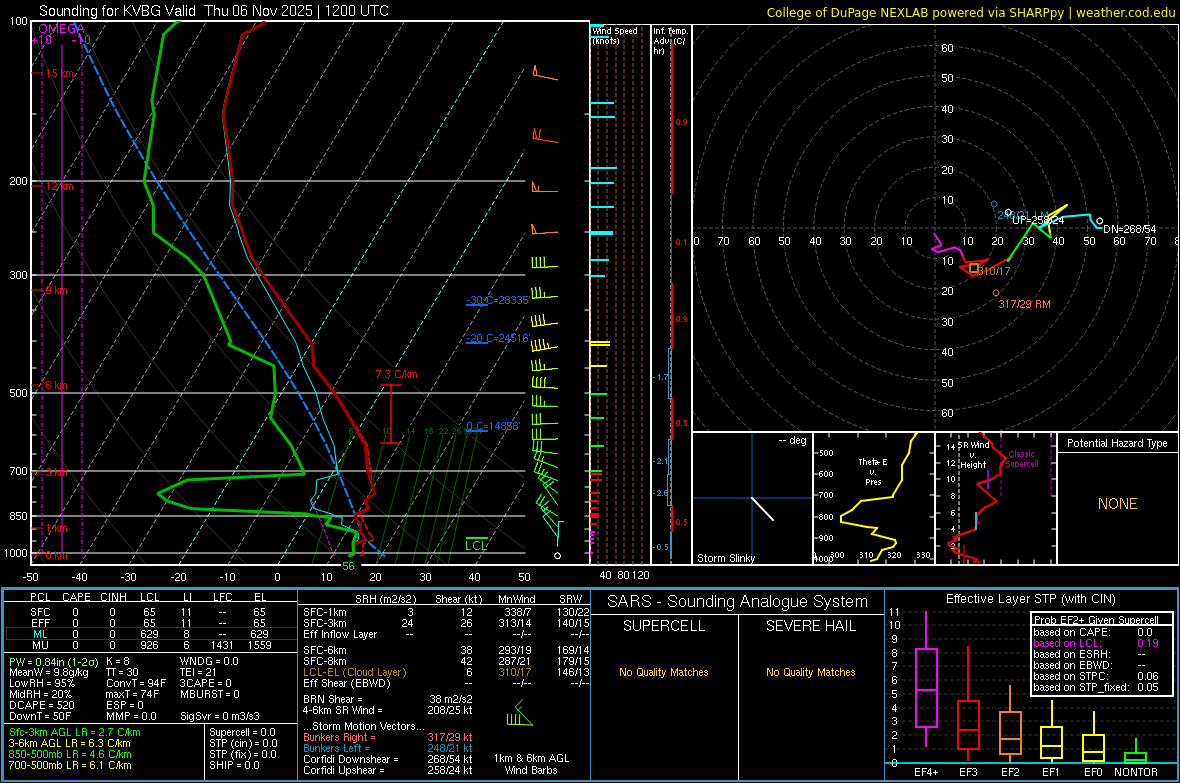Click the Classic Supercell label

(1022, 459)
